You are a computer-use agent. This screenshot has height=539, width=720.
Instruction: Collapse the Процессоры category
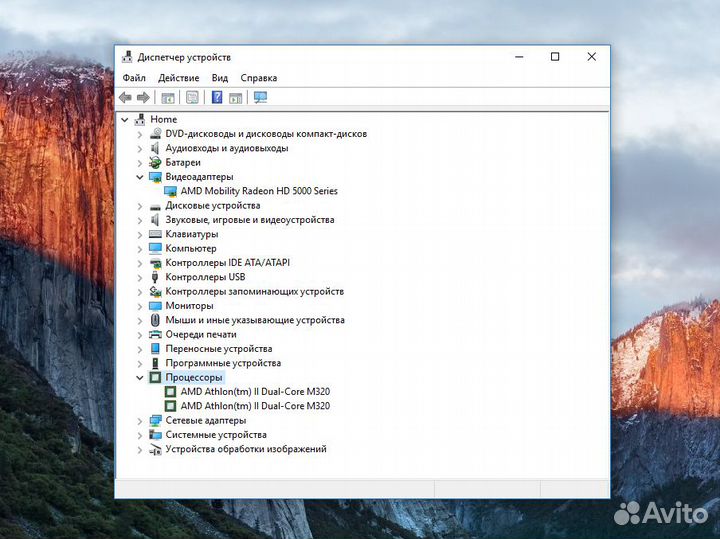click(x=140, y=378)
